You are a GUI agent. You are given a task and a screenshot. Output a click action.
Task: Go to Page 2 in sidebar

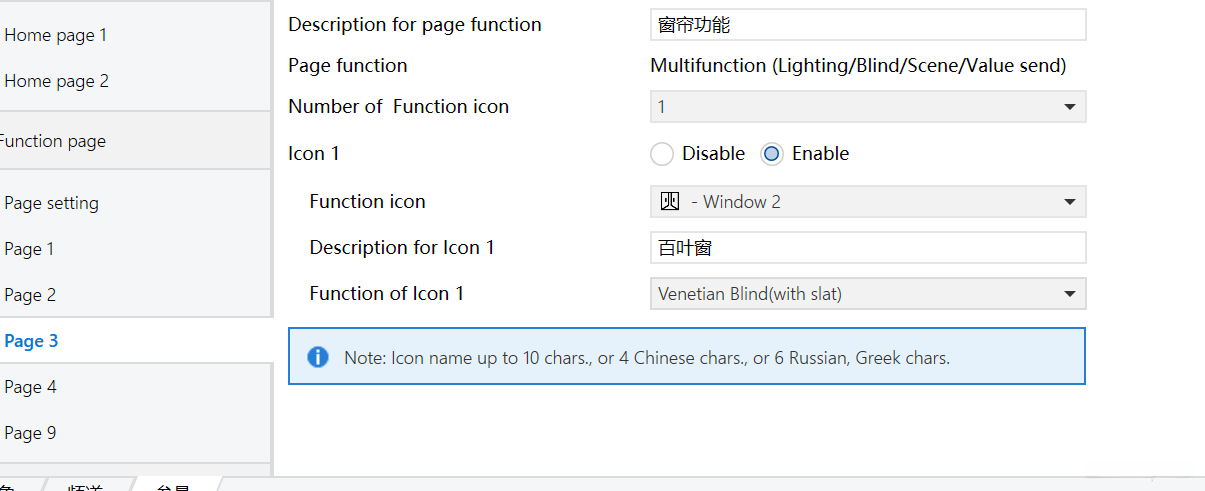coord(30,296)
